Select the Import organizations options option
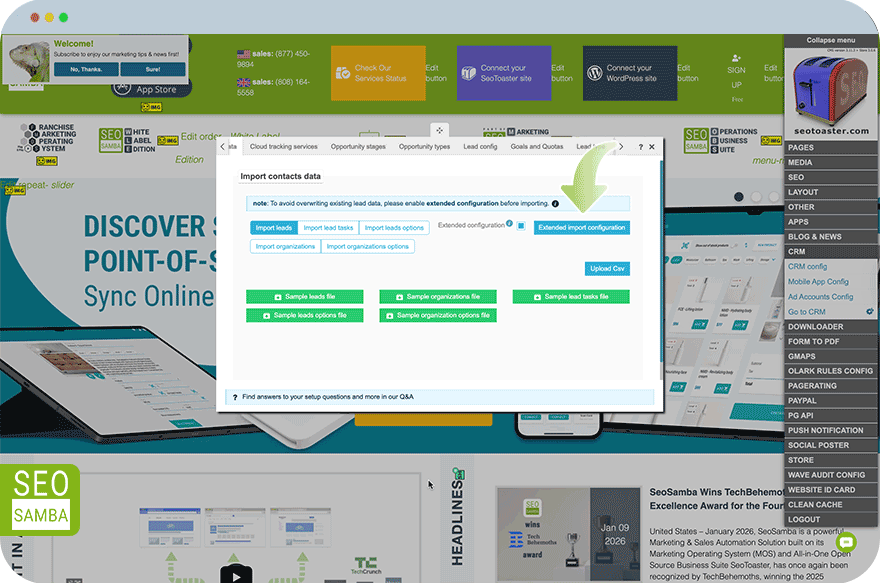 pyautogui.click(x=368, y=246)
